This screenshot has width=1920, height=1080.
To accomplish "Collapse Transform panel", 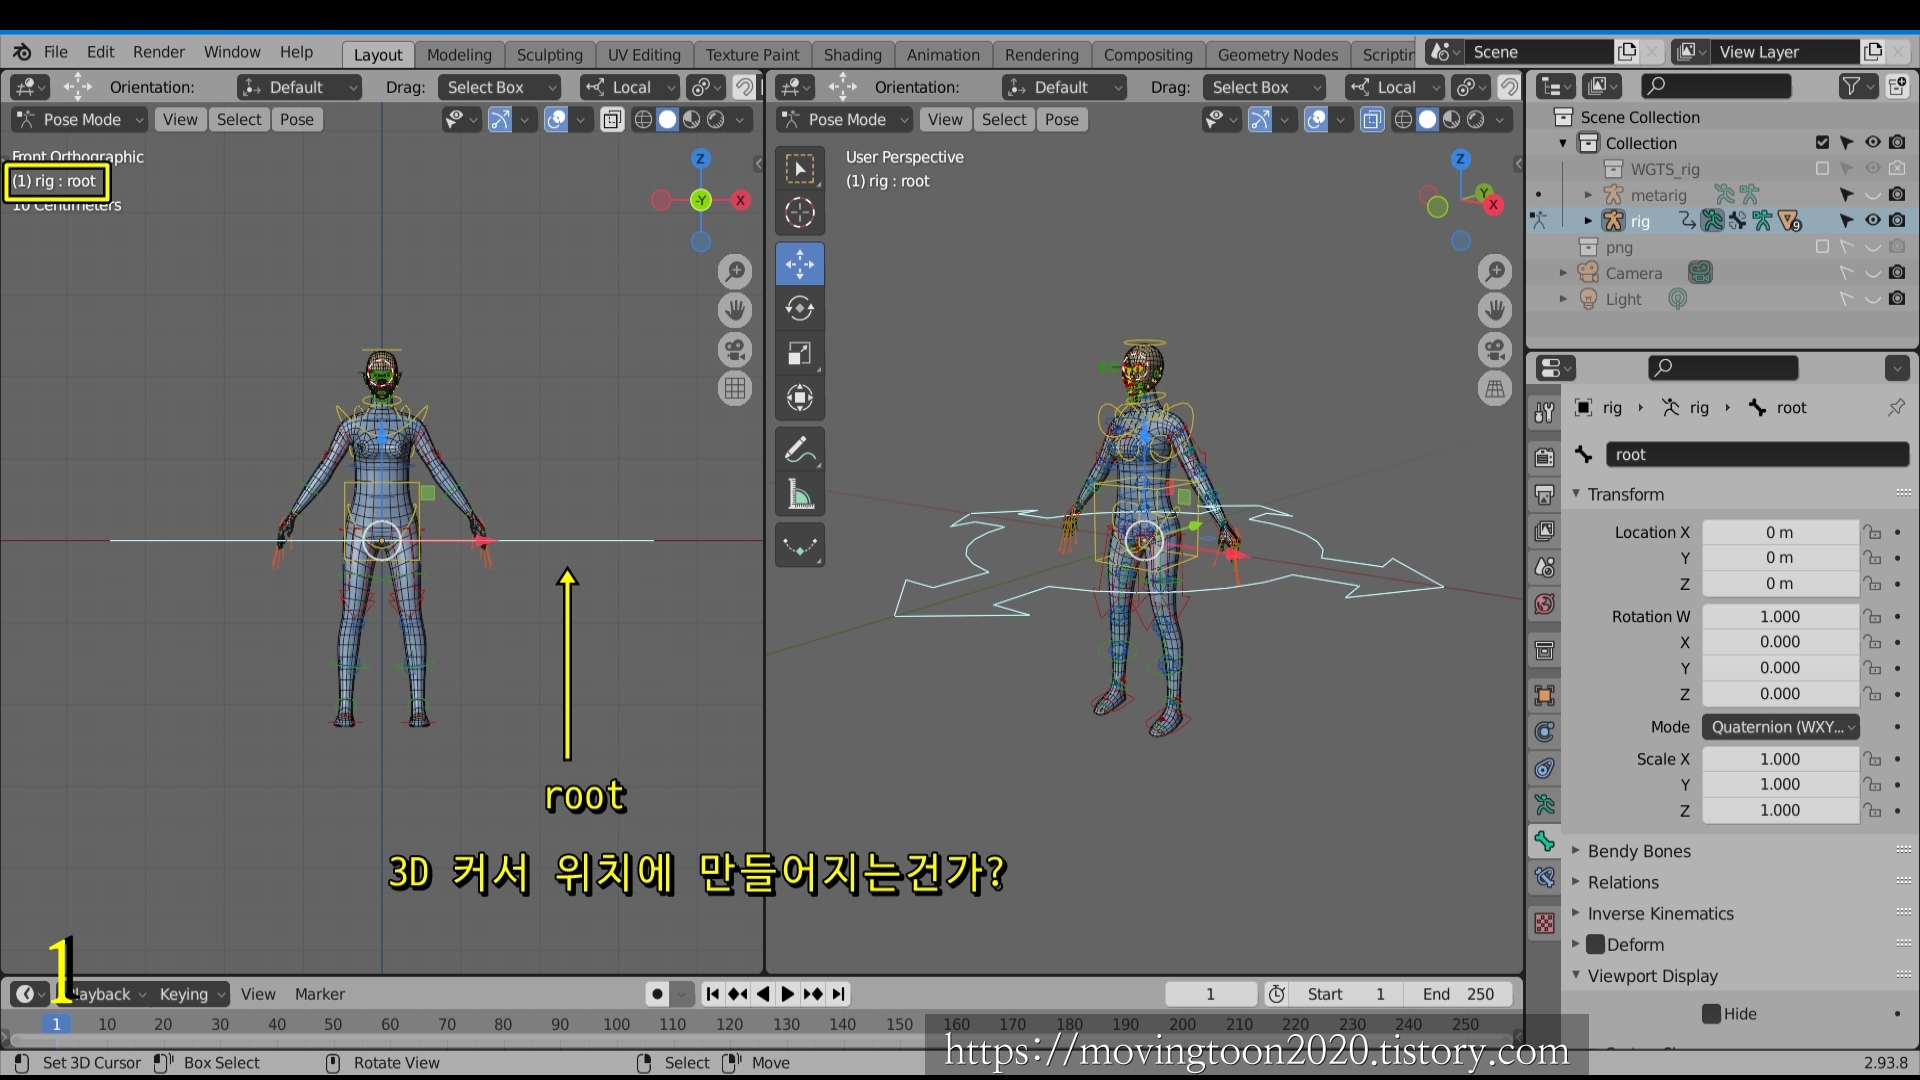I will click(x=1626, y=494).
